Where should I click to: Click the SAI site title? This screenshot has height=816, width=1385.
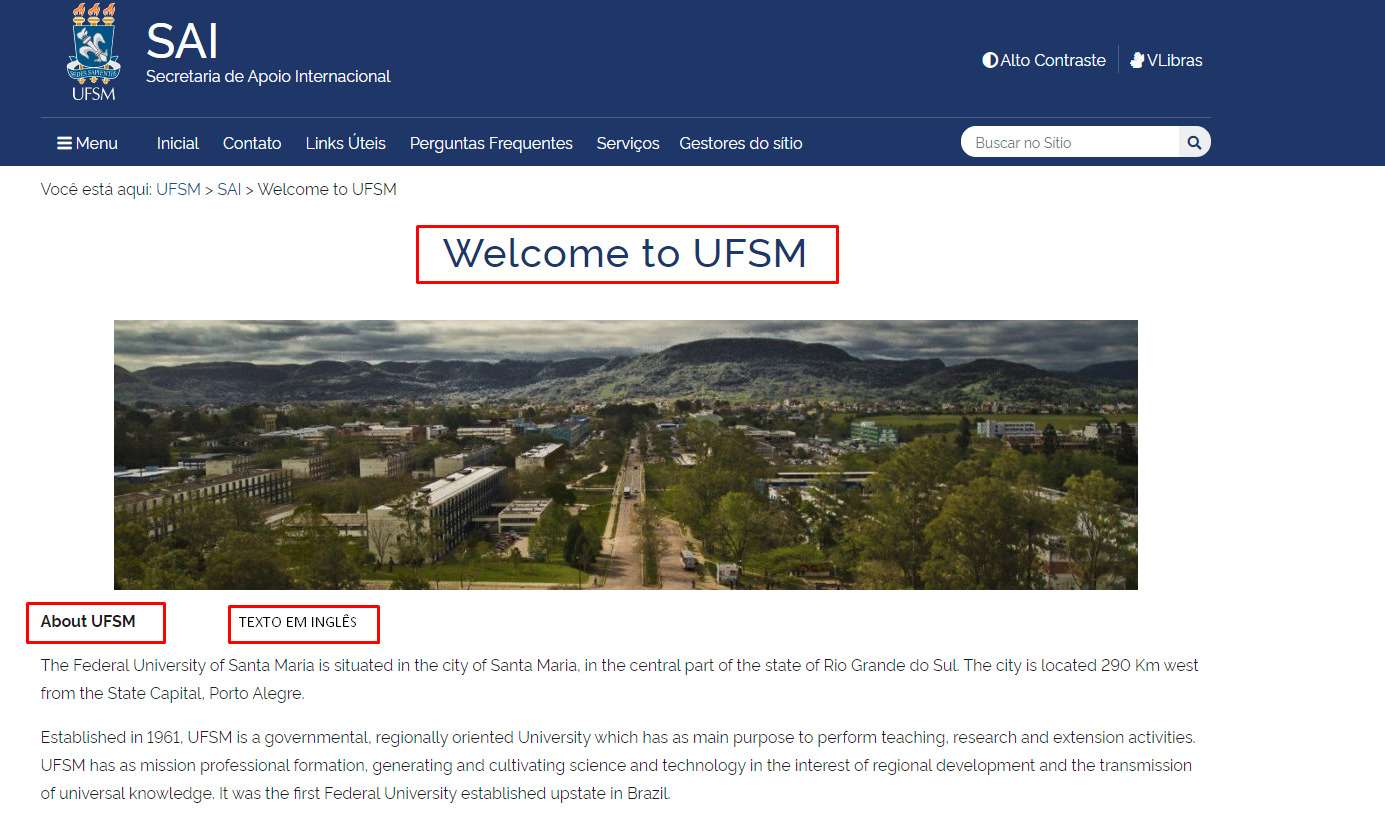click(182, 41)
